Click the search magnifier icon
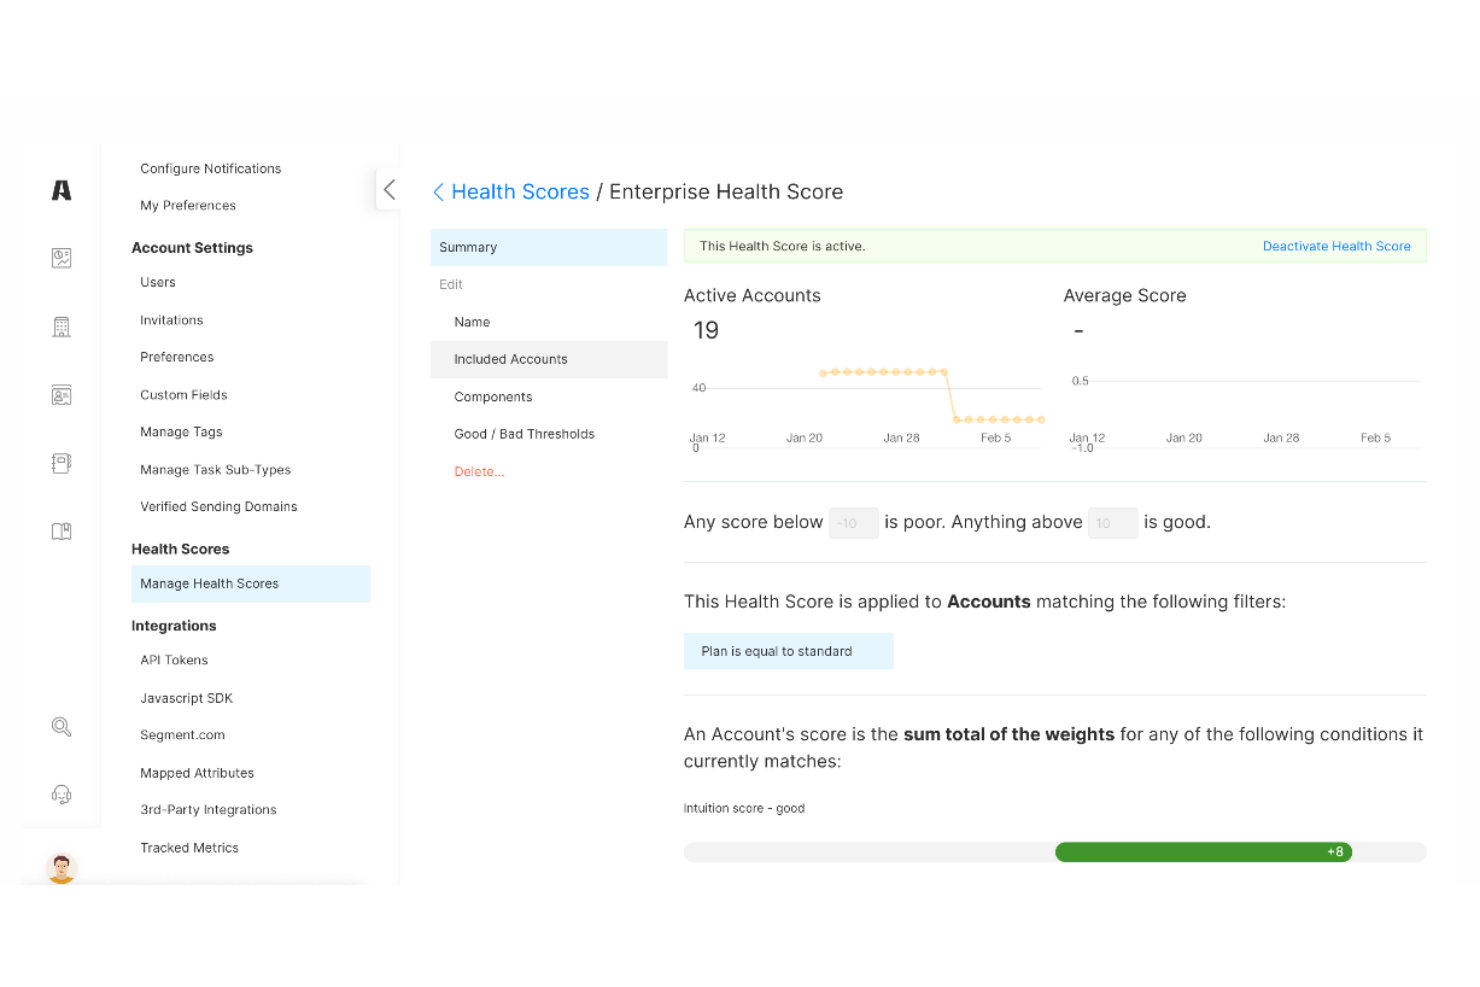This screenshot has width=1480, height=987. pyautogui.click(x=61, y=727)
